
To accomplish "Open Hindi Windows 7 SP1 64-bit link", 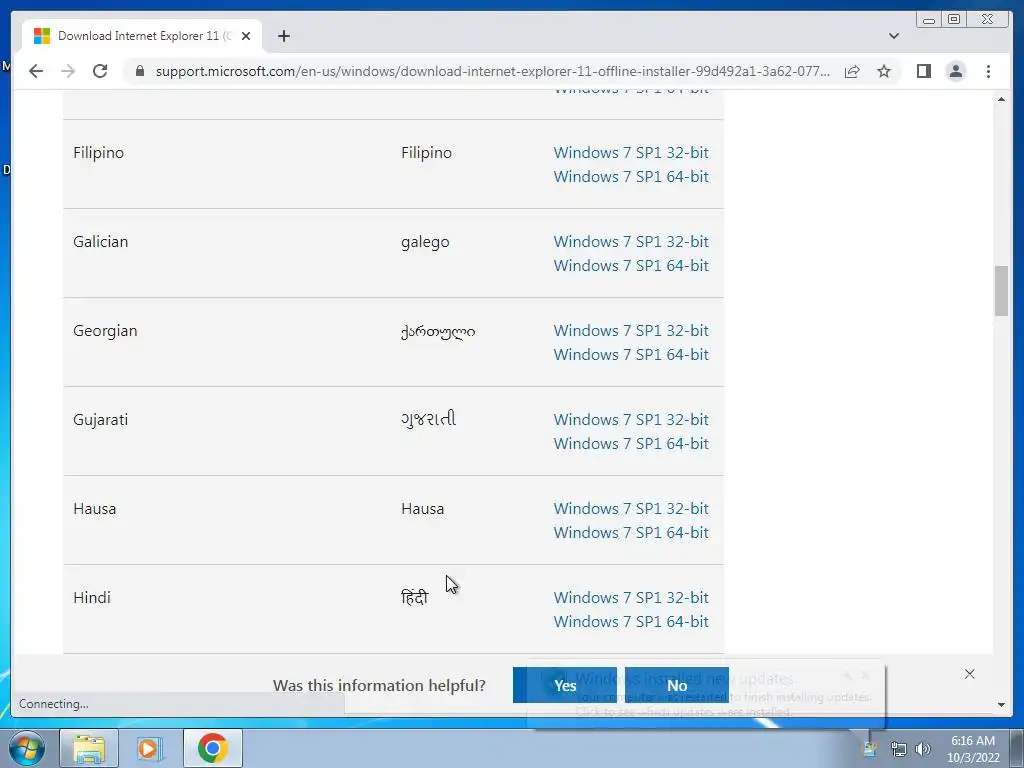I will tap(631, 621).
